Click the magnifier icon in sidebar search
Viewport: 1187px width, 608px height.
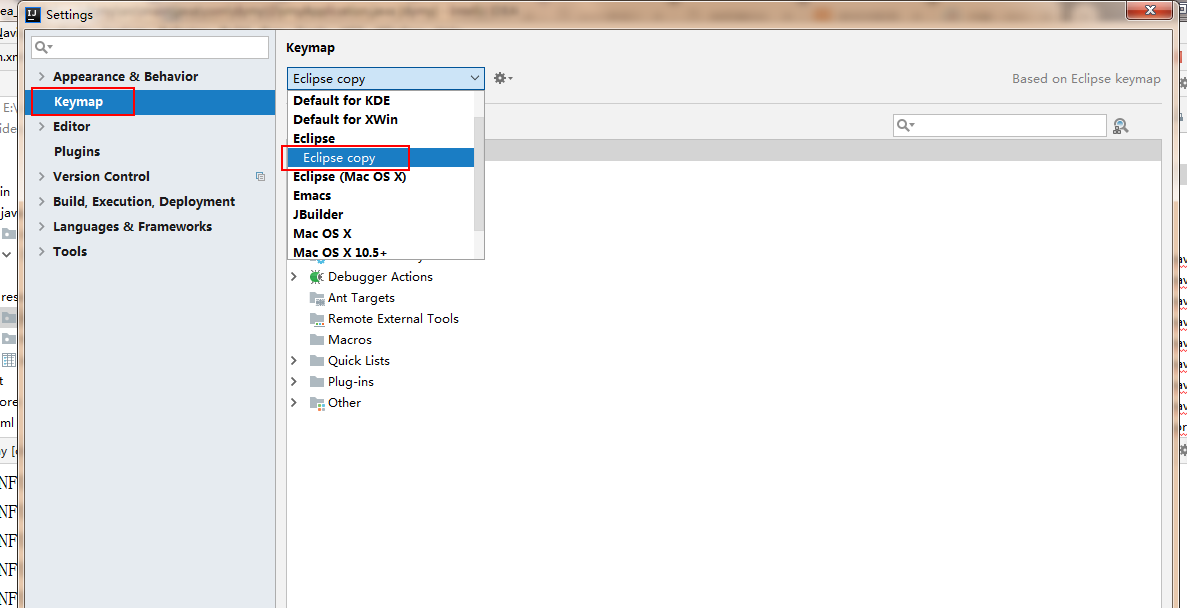click(x=44, y=48)
